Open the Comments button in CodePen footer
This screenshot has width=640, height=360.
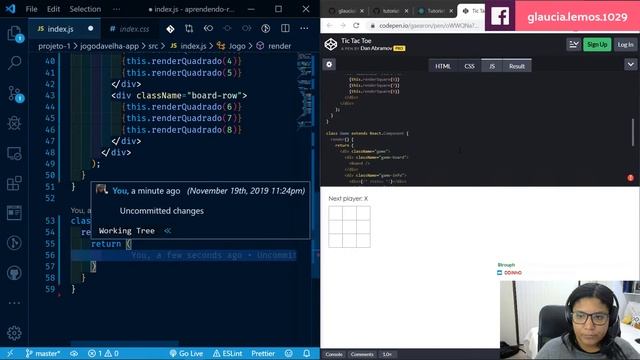click(x=362, y=354)
